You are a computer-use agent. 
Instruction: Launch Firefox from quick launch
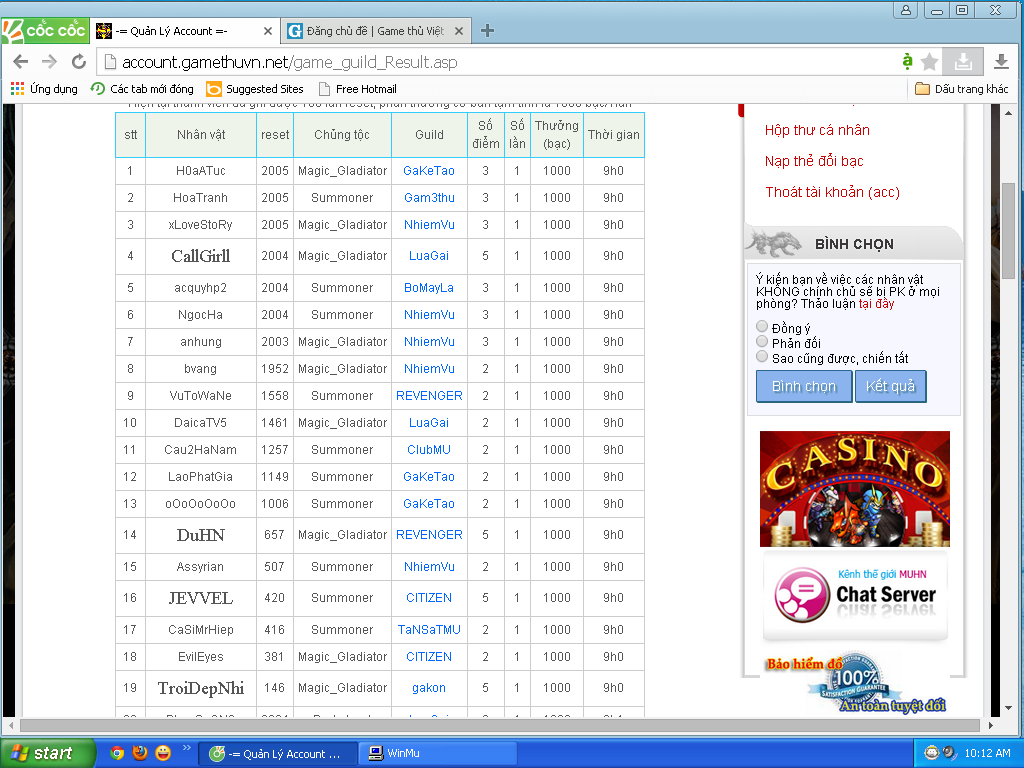[140, 753]
